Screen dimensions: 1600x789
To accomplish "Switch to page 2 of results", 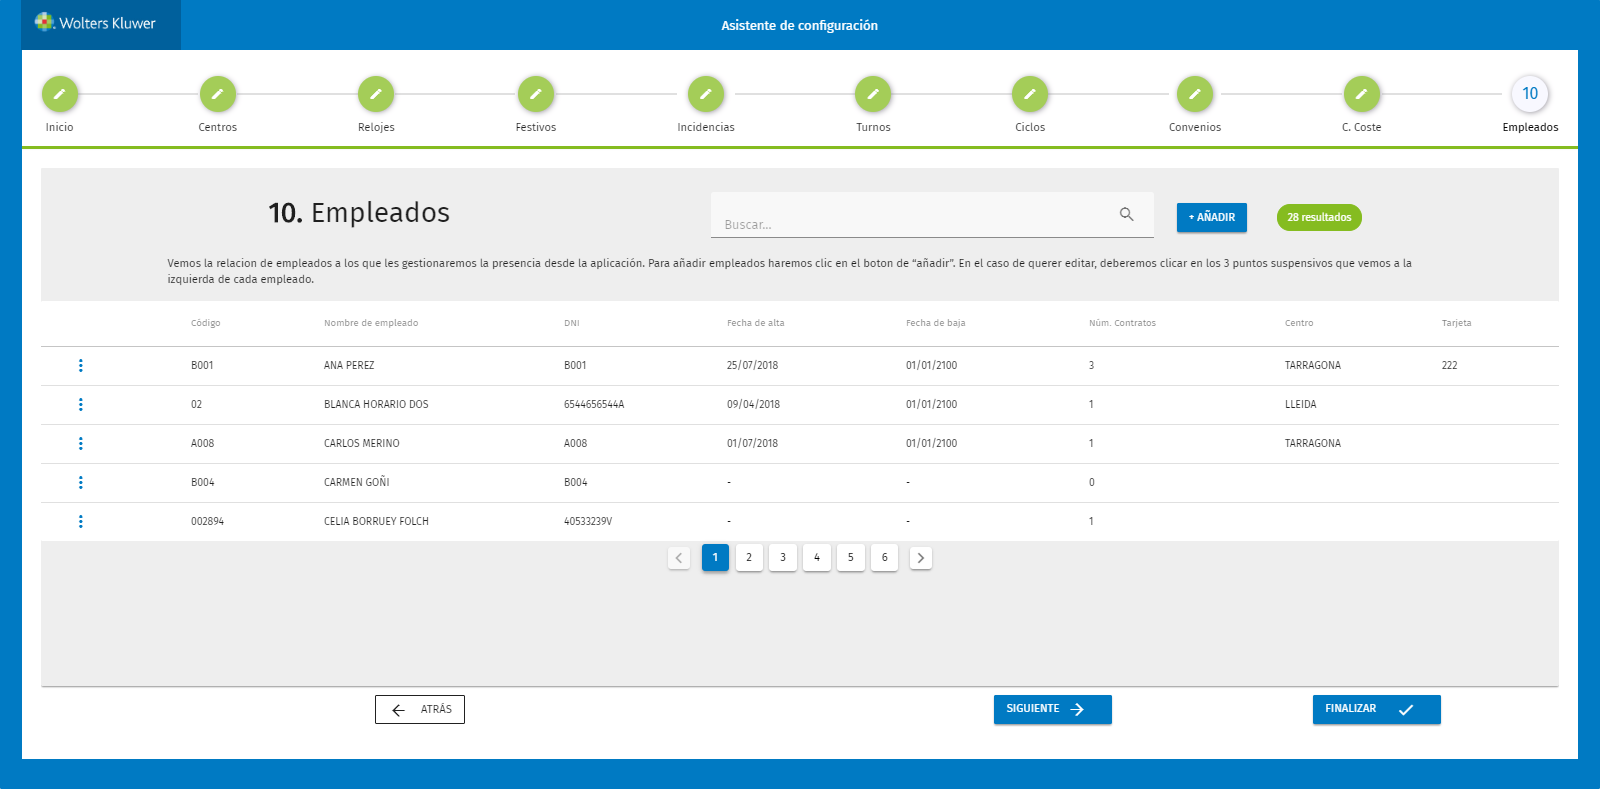I will pyautogui.click(x=749, y=558).
